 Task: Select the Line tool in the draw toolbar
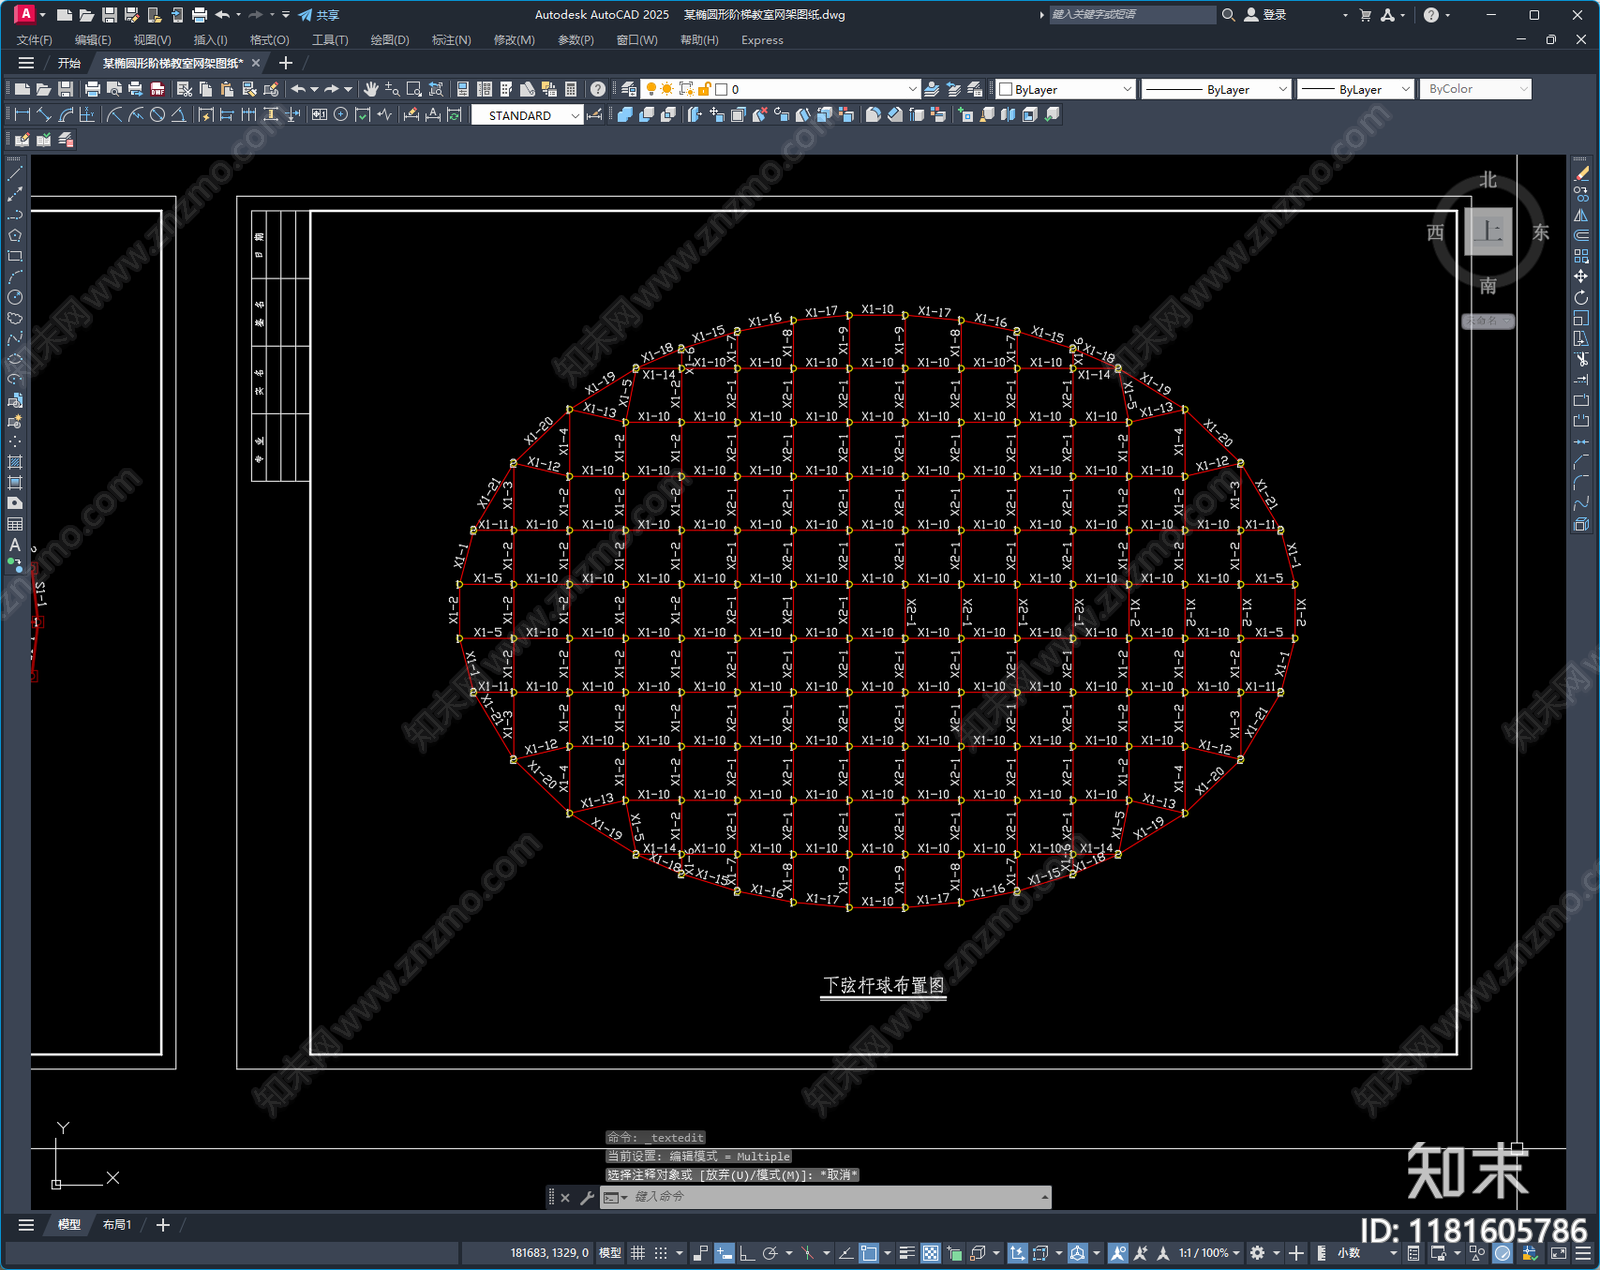pyautogui.click(x=15, y=174)
